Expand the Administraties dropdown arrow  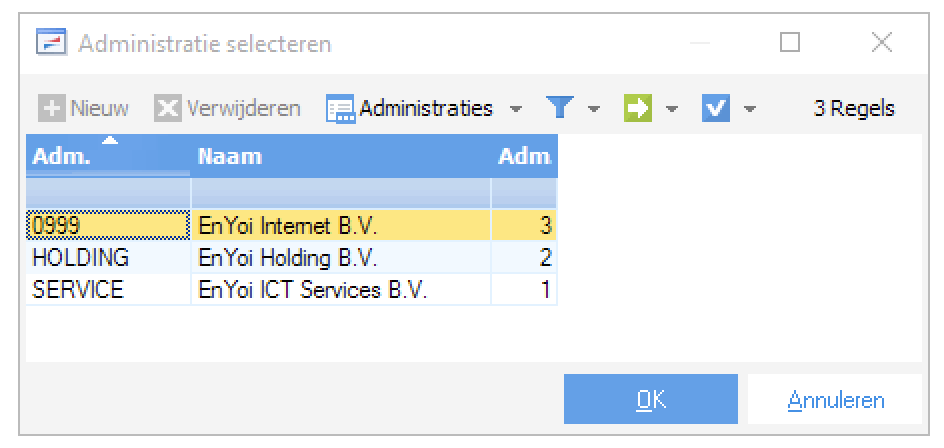pos(515,108)
